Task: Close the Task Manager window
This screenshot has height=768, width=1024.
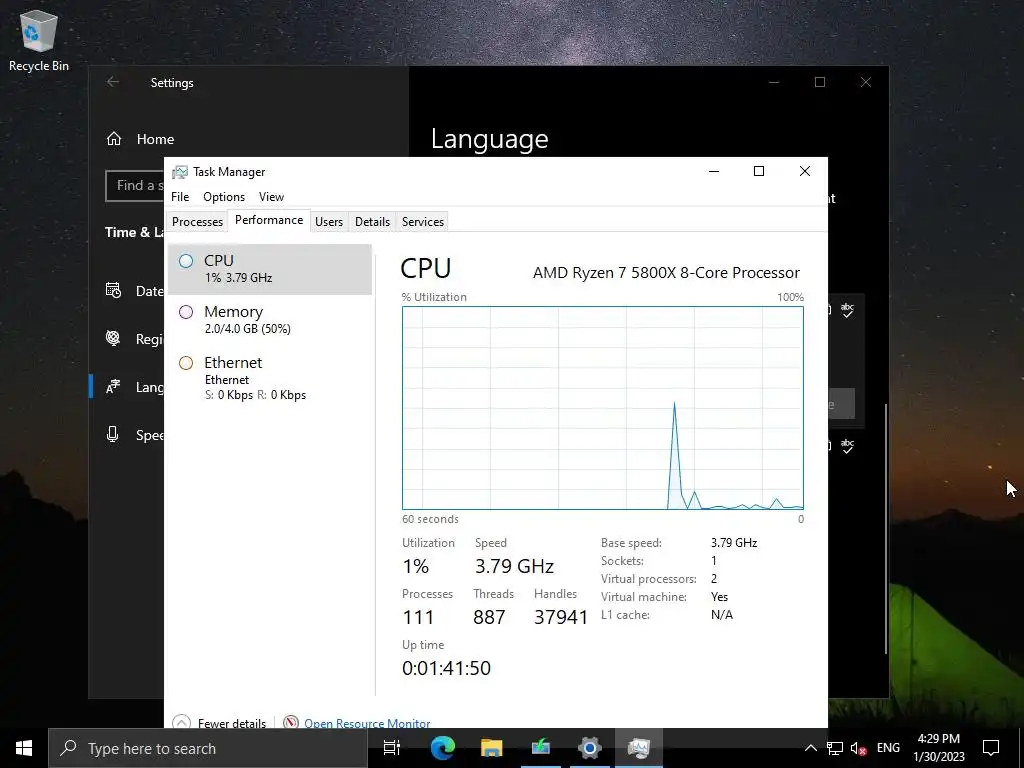Action: 805,171
